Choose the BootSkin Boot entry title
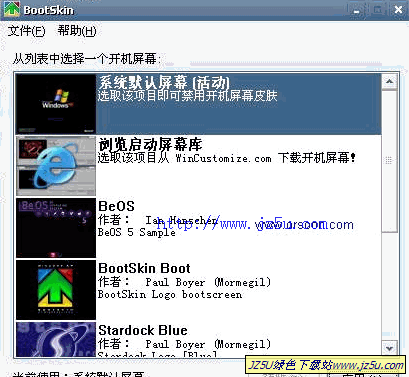 144,268
